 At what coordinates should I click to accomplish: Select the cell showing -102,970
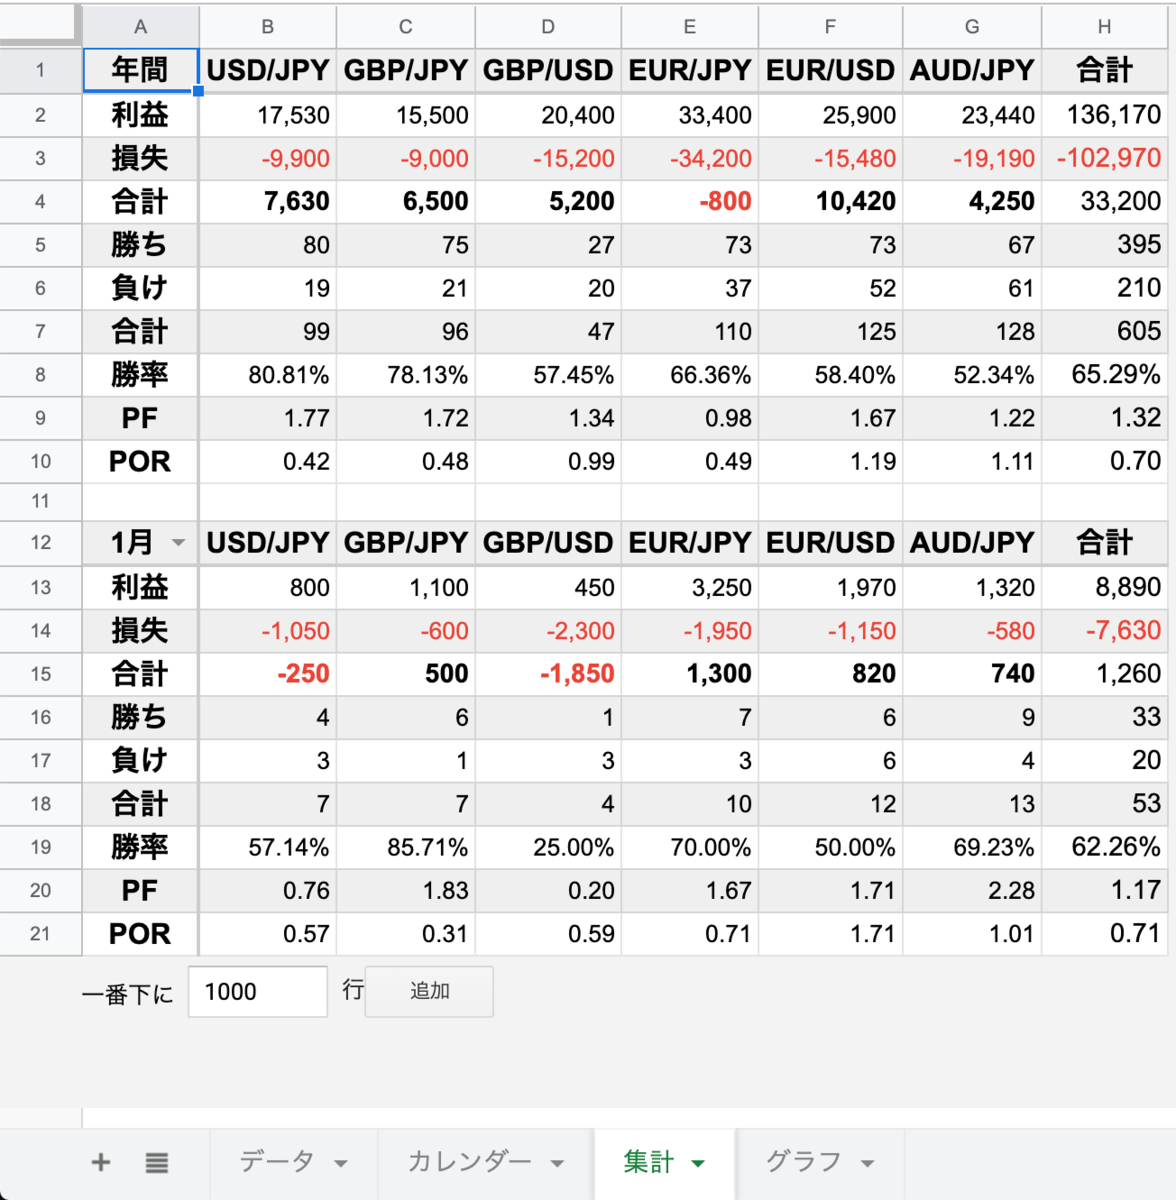[1104, 158]
